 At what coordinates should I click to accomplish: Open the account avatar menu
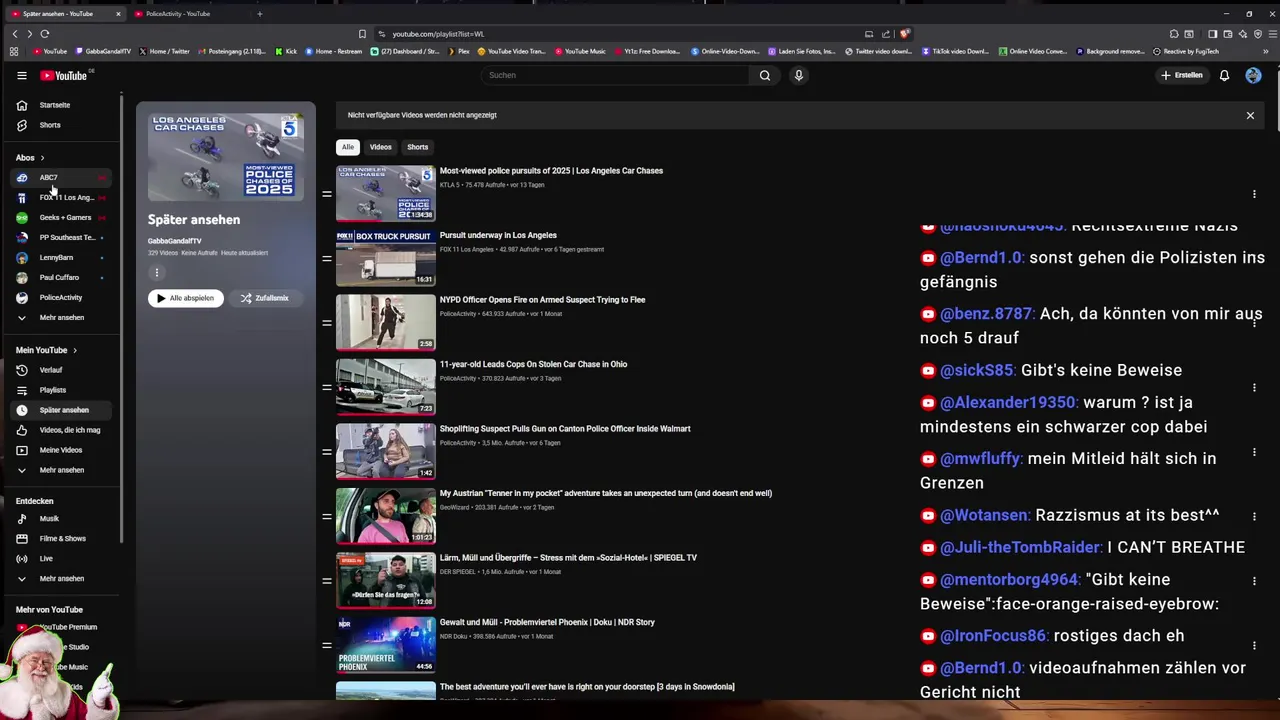(1253, 75)
